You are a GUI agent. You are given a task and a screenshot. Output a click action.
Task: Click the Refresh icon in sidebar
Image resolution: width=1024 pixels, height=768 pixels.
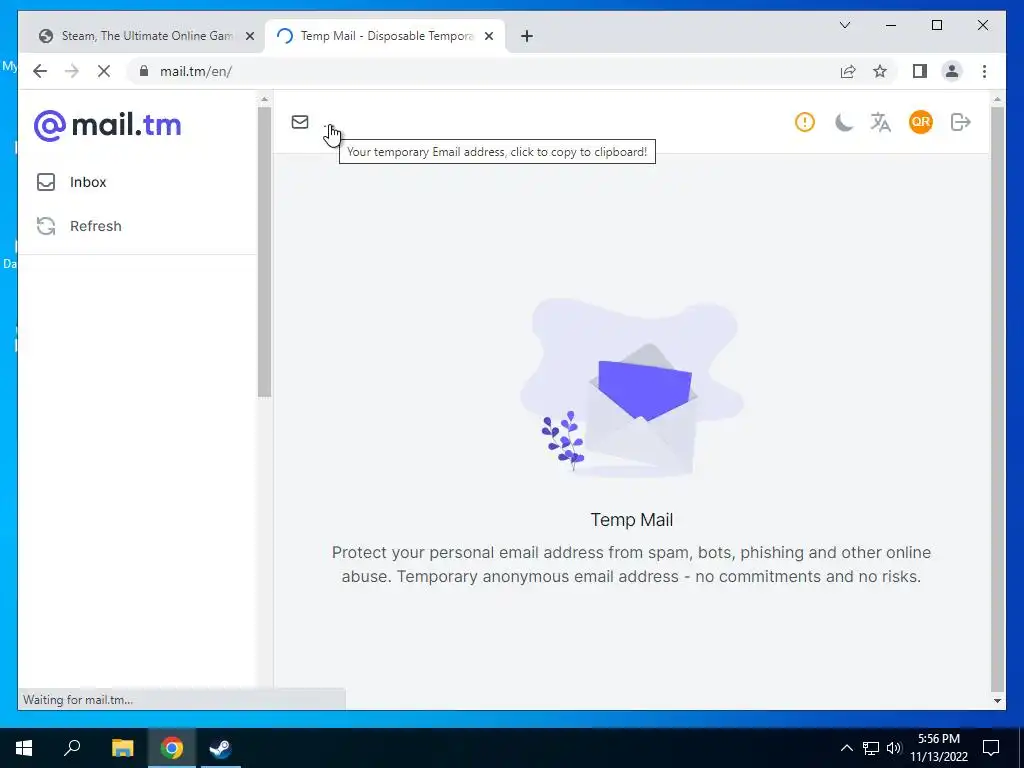click(46, 226)
